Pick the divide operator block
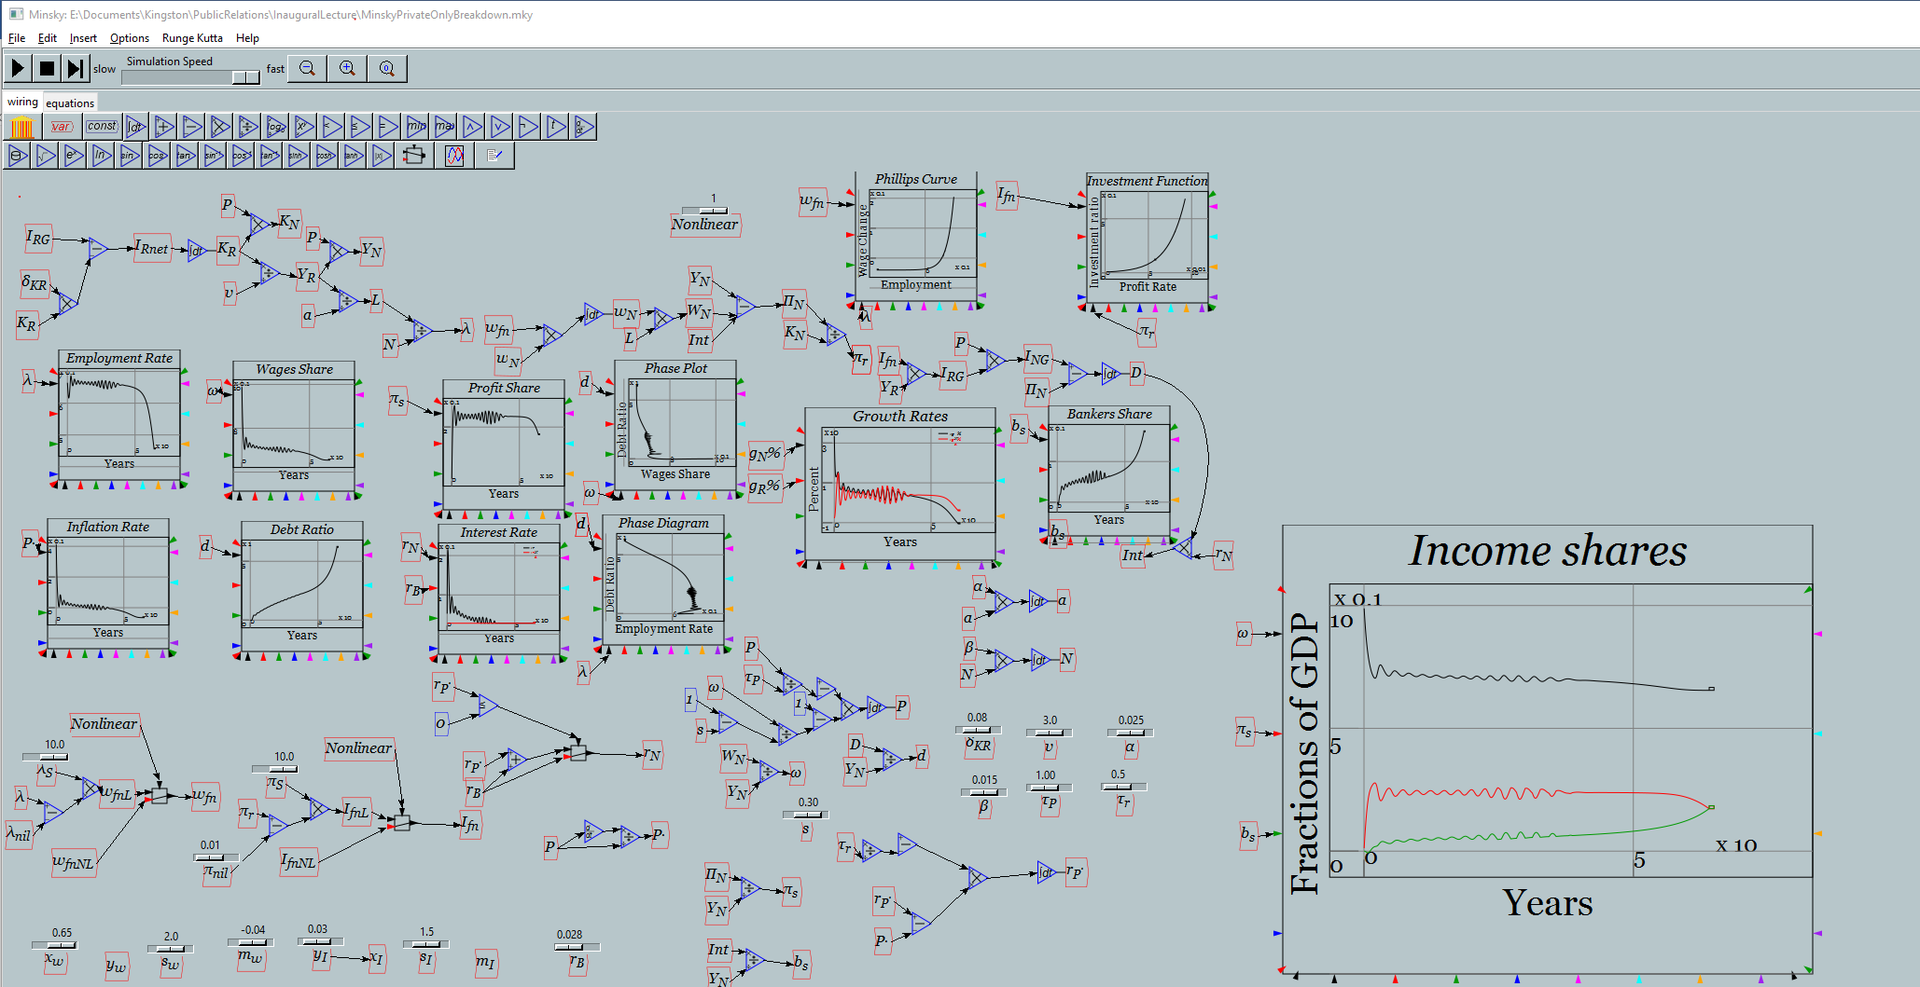 click(248, 127)
